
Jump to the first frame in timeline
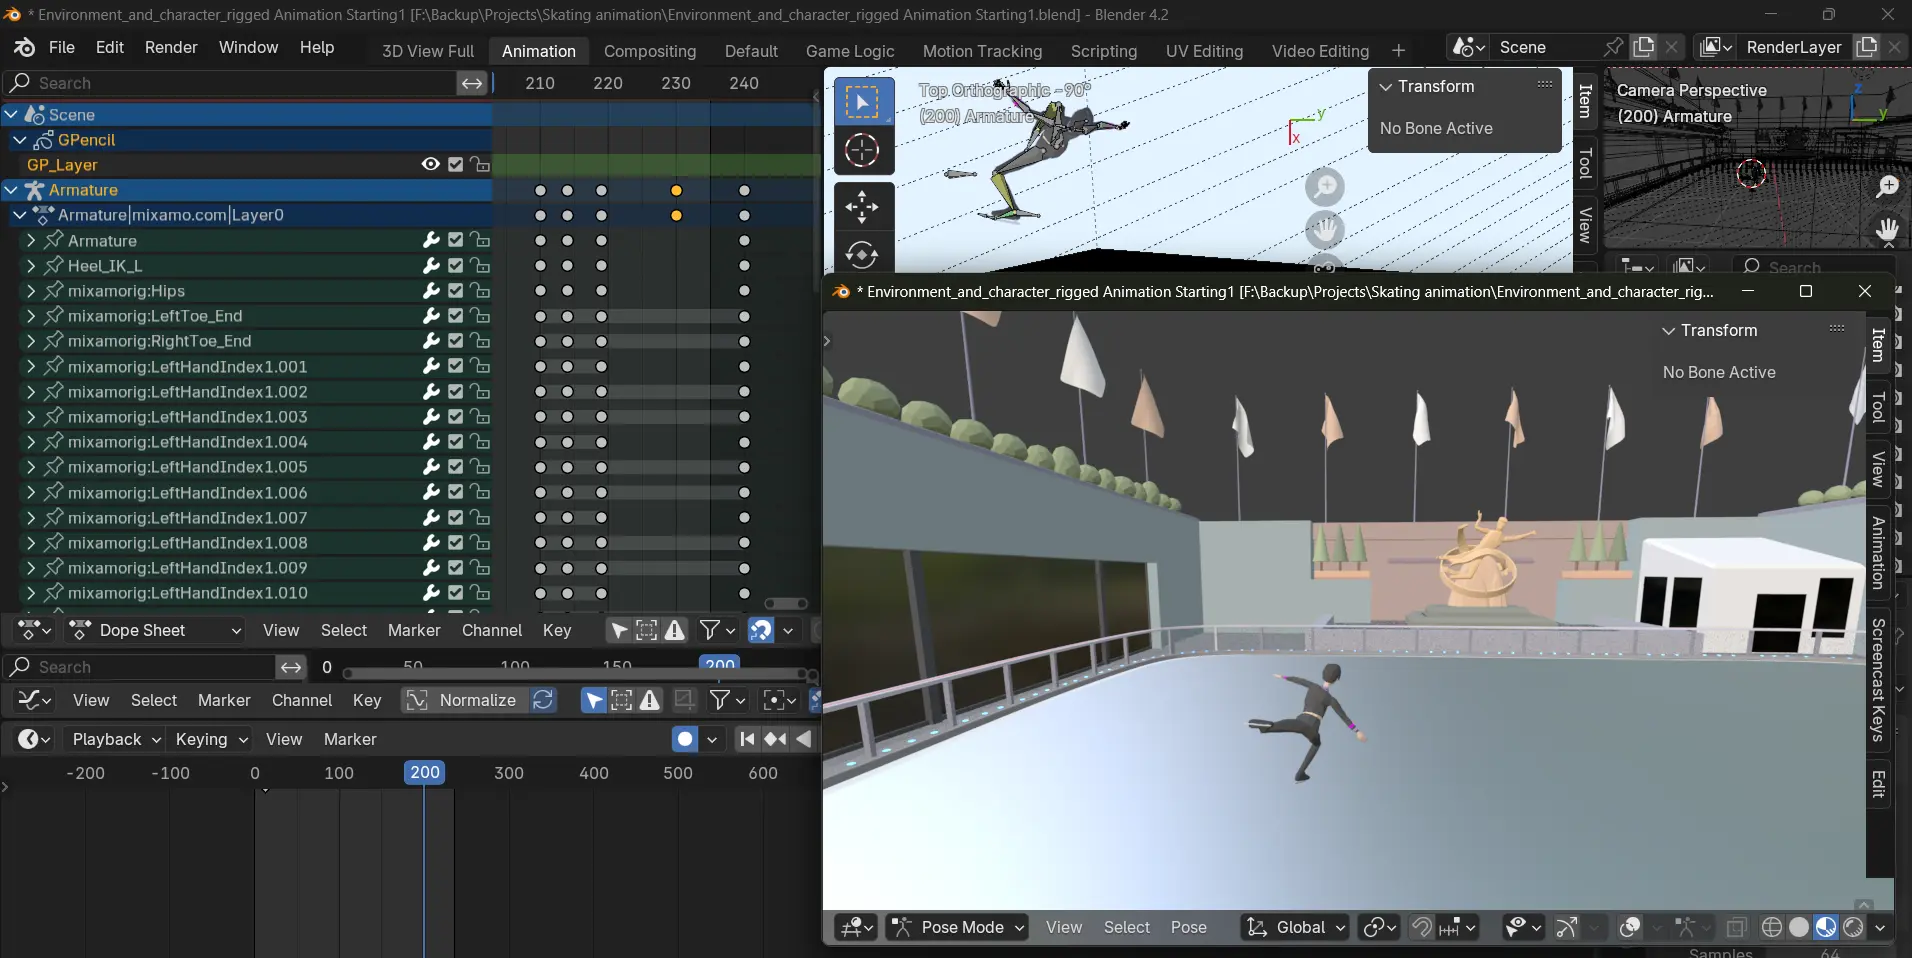click(747, 739)
